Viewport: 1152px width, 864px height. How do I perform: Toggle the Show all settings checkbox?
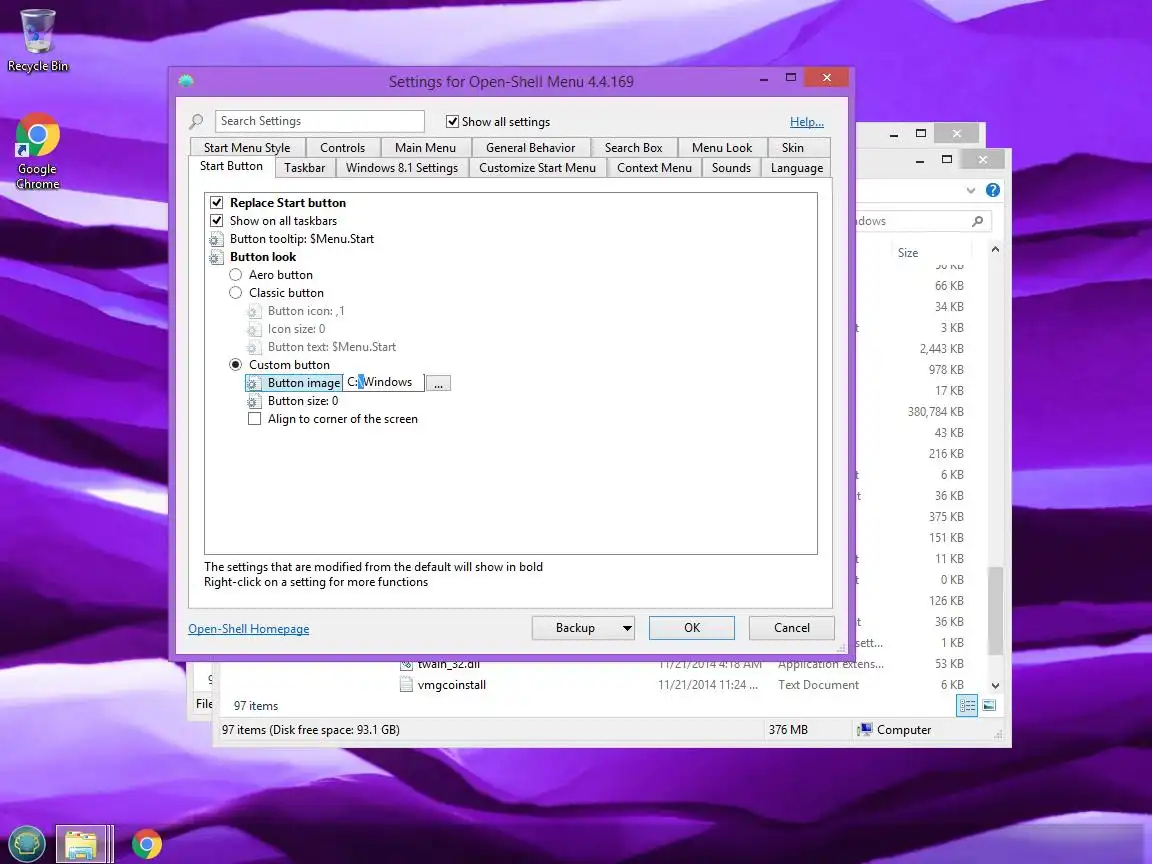pos(453,122)
